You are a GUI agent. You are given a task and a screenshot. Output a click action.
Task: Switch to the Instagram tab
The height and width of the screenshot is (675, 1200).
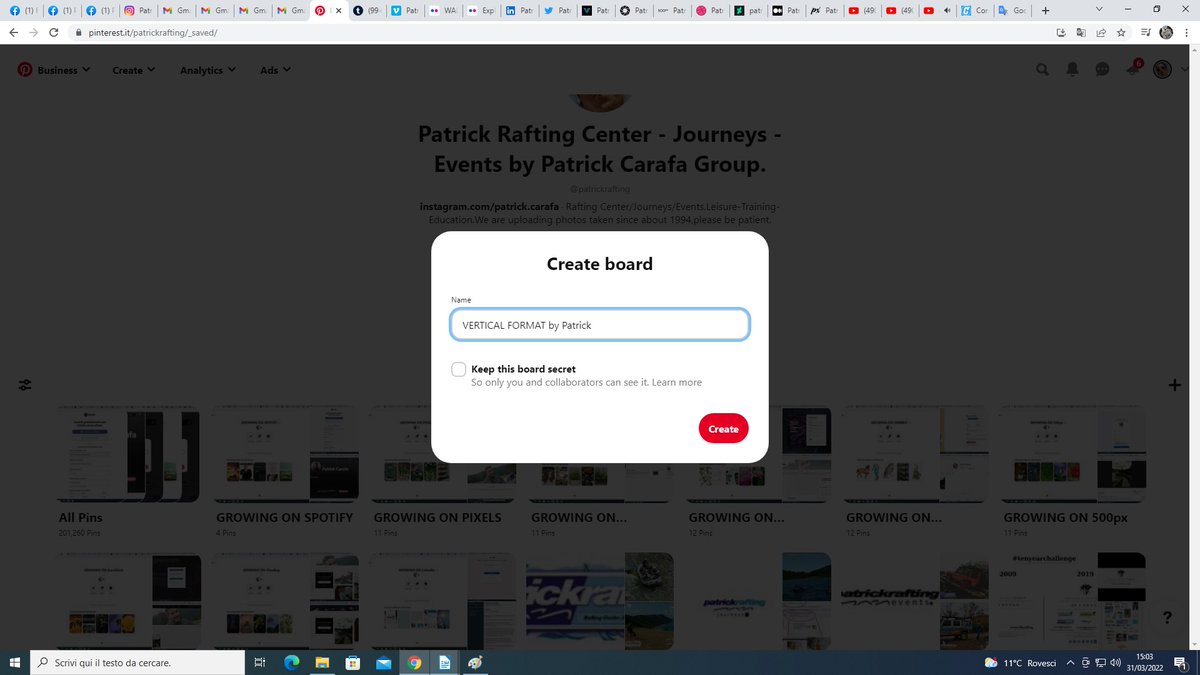pos(138,11)
